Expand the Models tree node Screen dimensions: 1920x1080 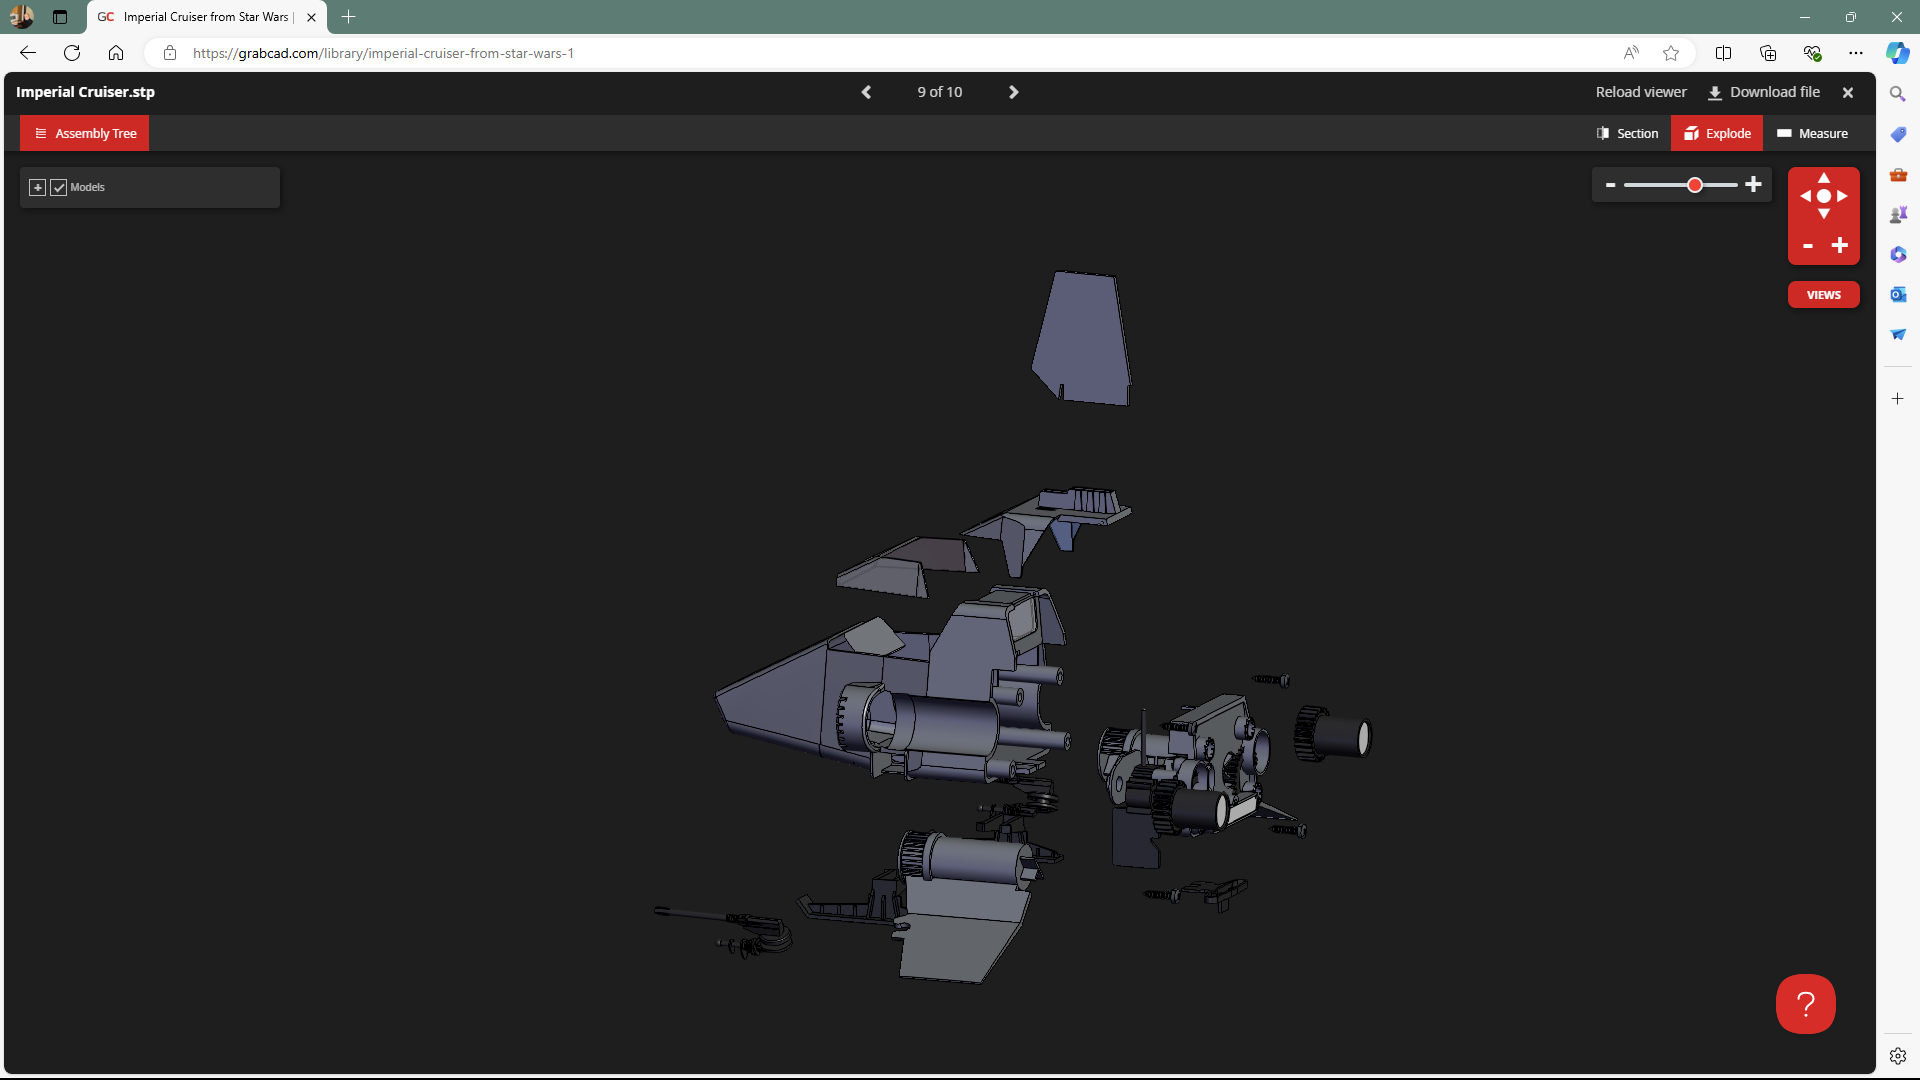pyautogui.click(x=37, y=187)
